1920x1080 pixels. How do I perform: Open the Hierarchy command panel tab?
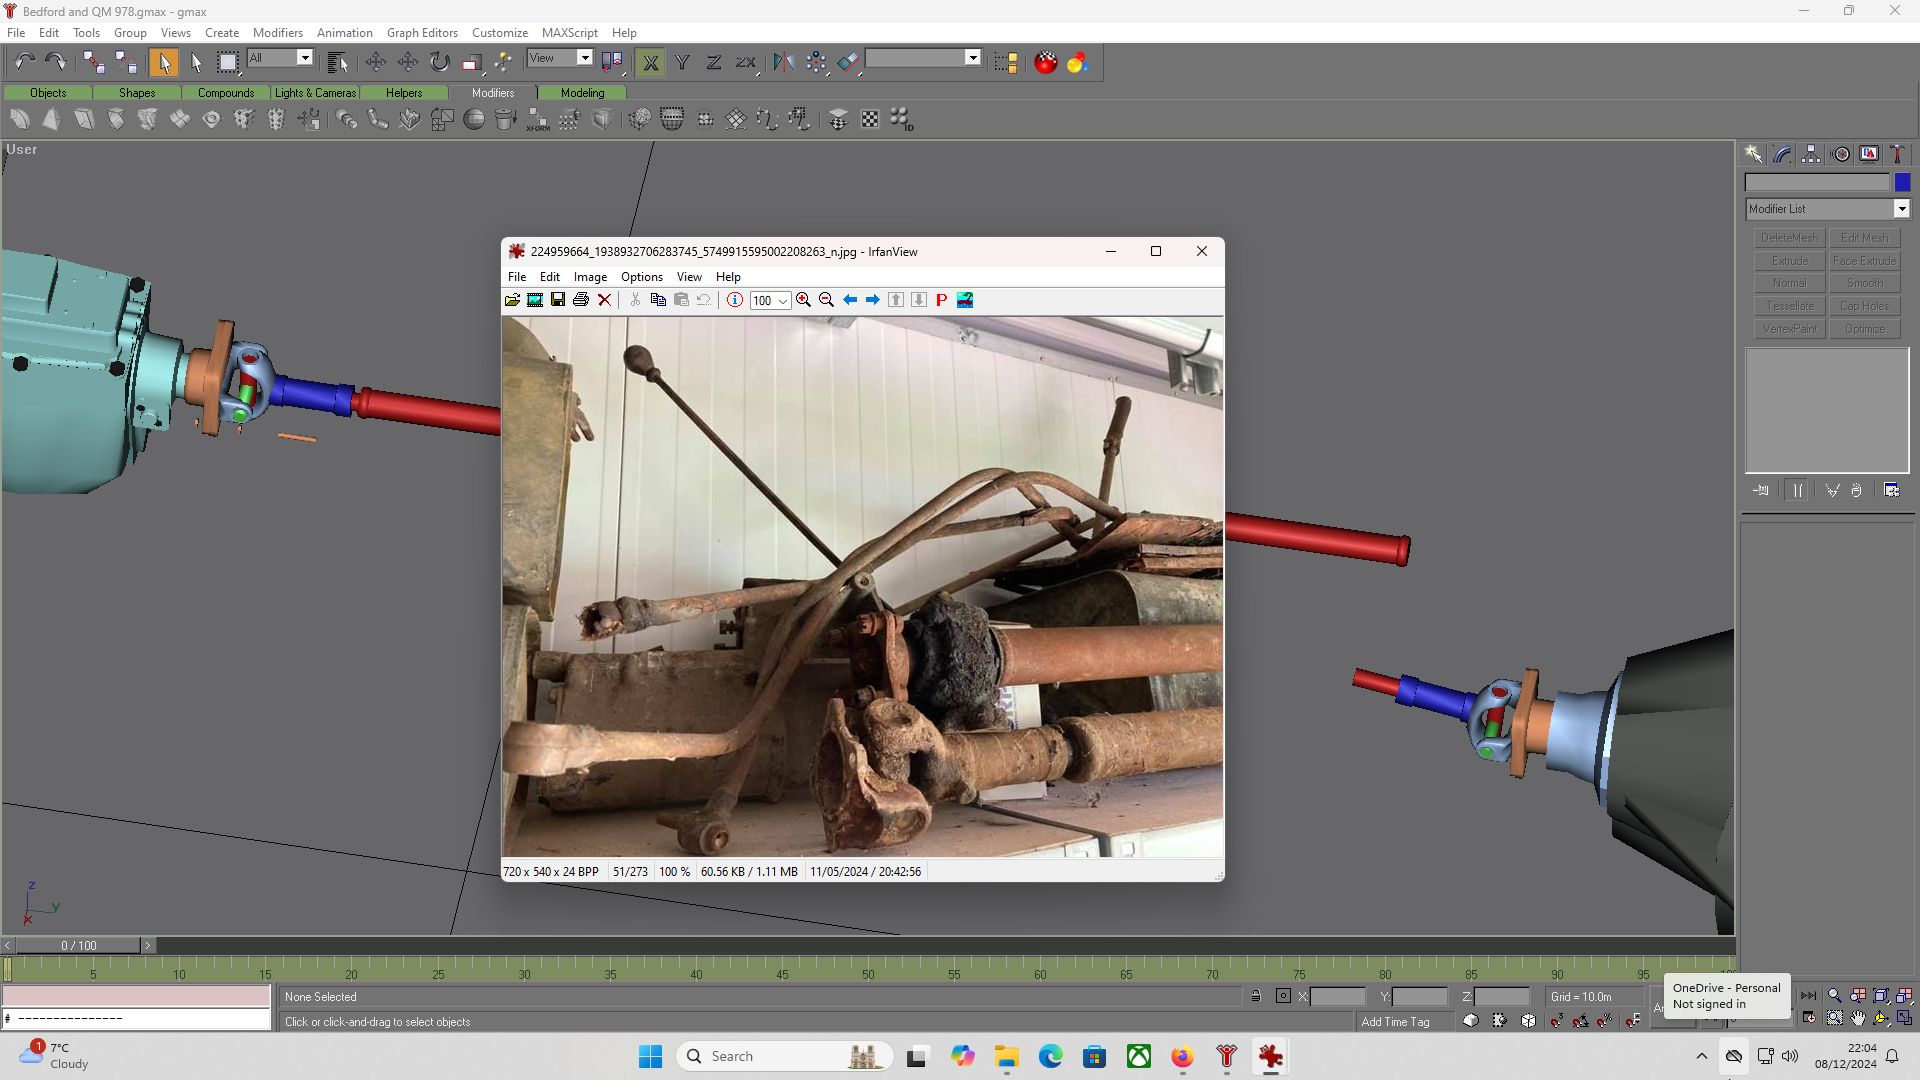[1811, 154]
